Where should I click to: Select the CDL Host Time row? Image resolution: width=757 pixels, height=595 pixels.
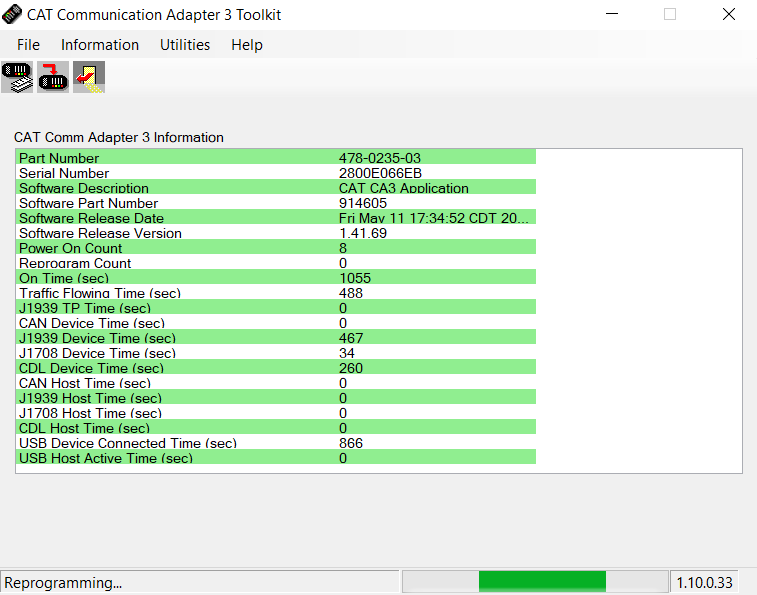tap(276, 427)
